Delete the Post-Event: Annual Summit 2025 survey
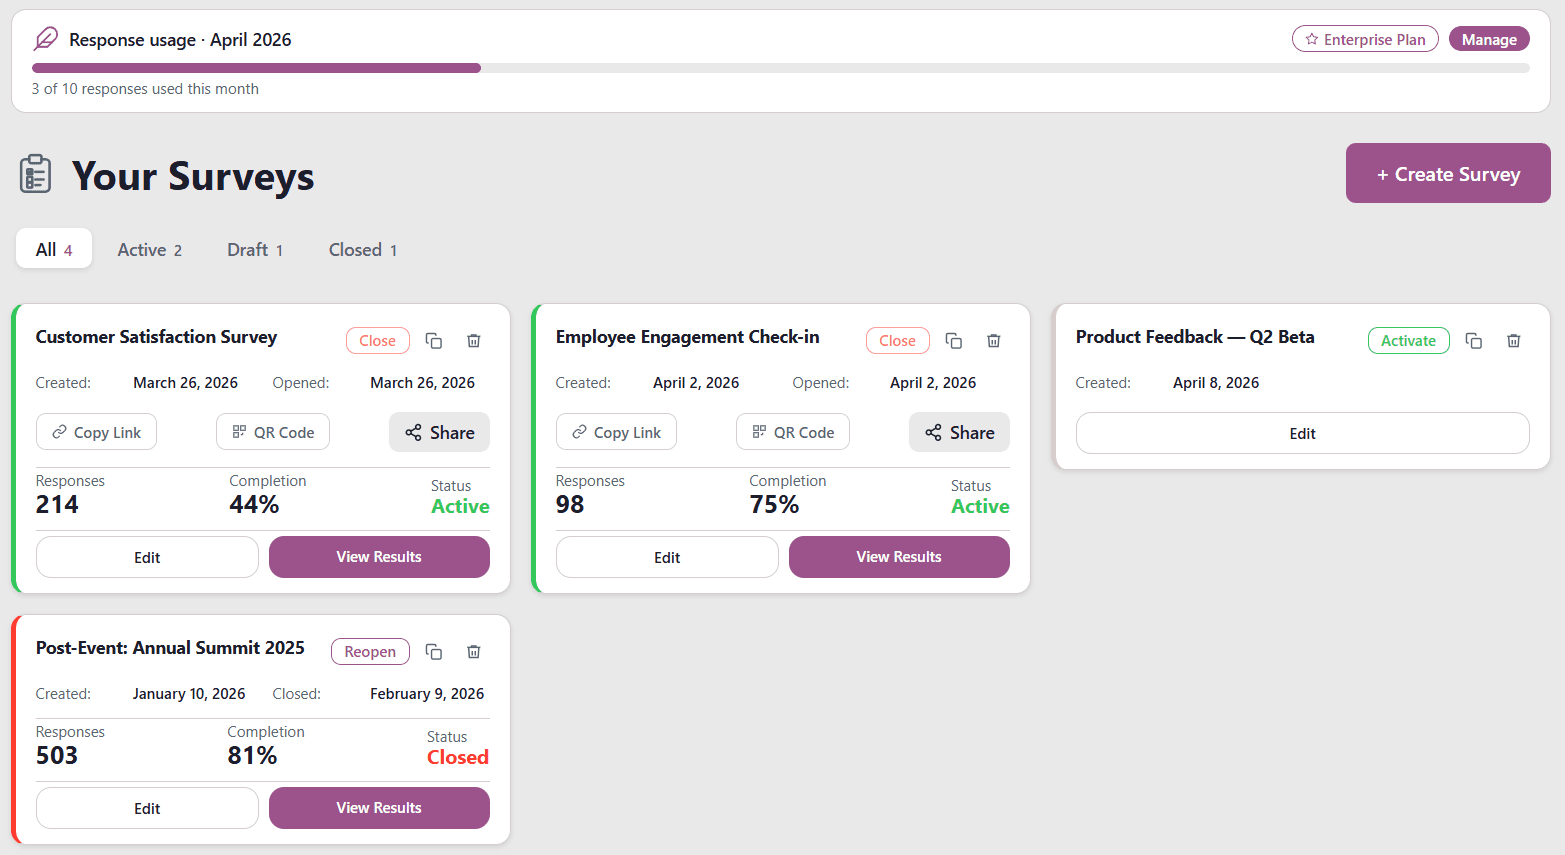The height and width of the screenshot is (855, 1565). point(473,651)
